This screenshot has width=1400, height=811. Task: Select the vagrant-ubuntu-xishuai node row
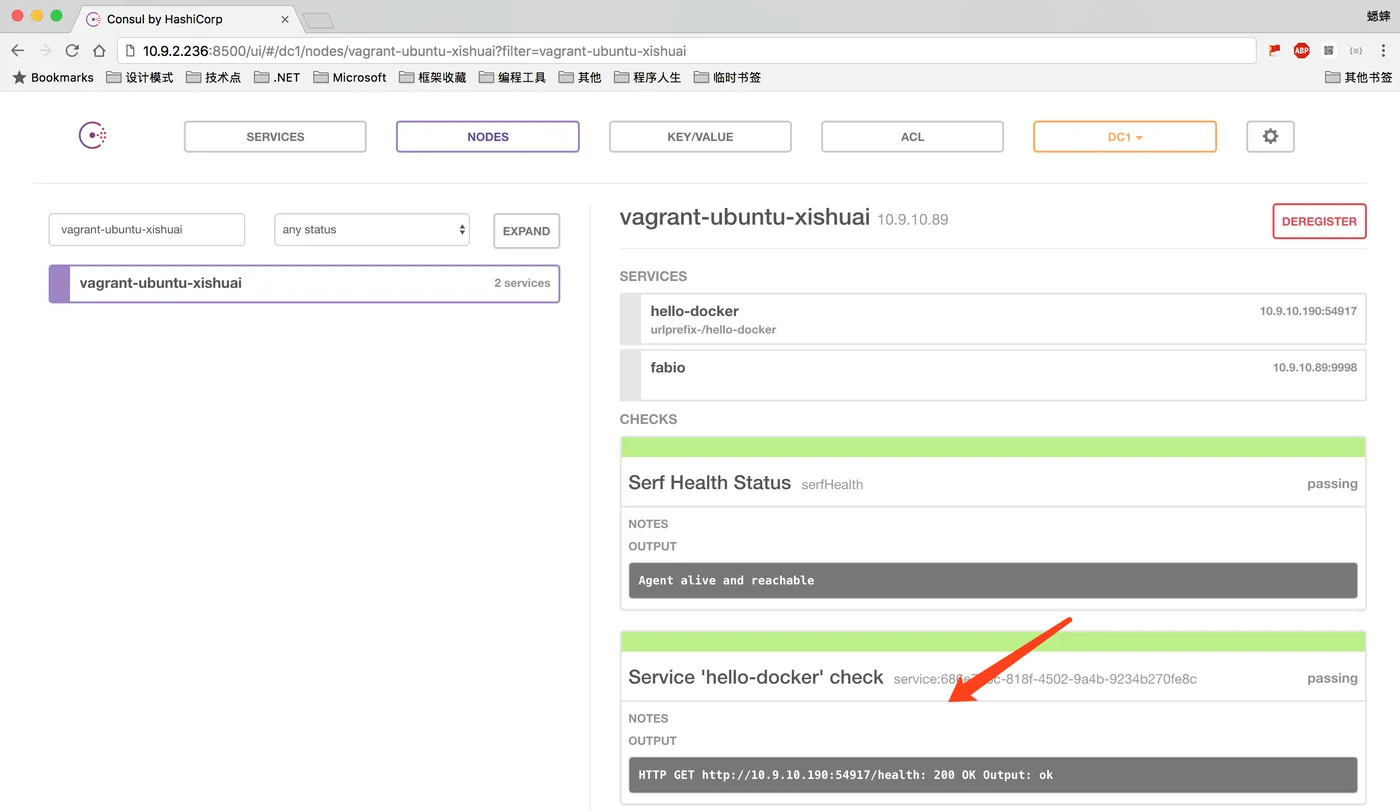304,283
